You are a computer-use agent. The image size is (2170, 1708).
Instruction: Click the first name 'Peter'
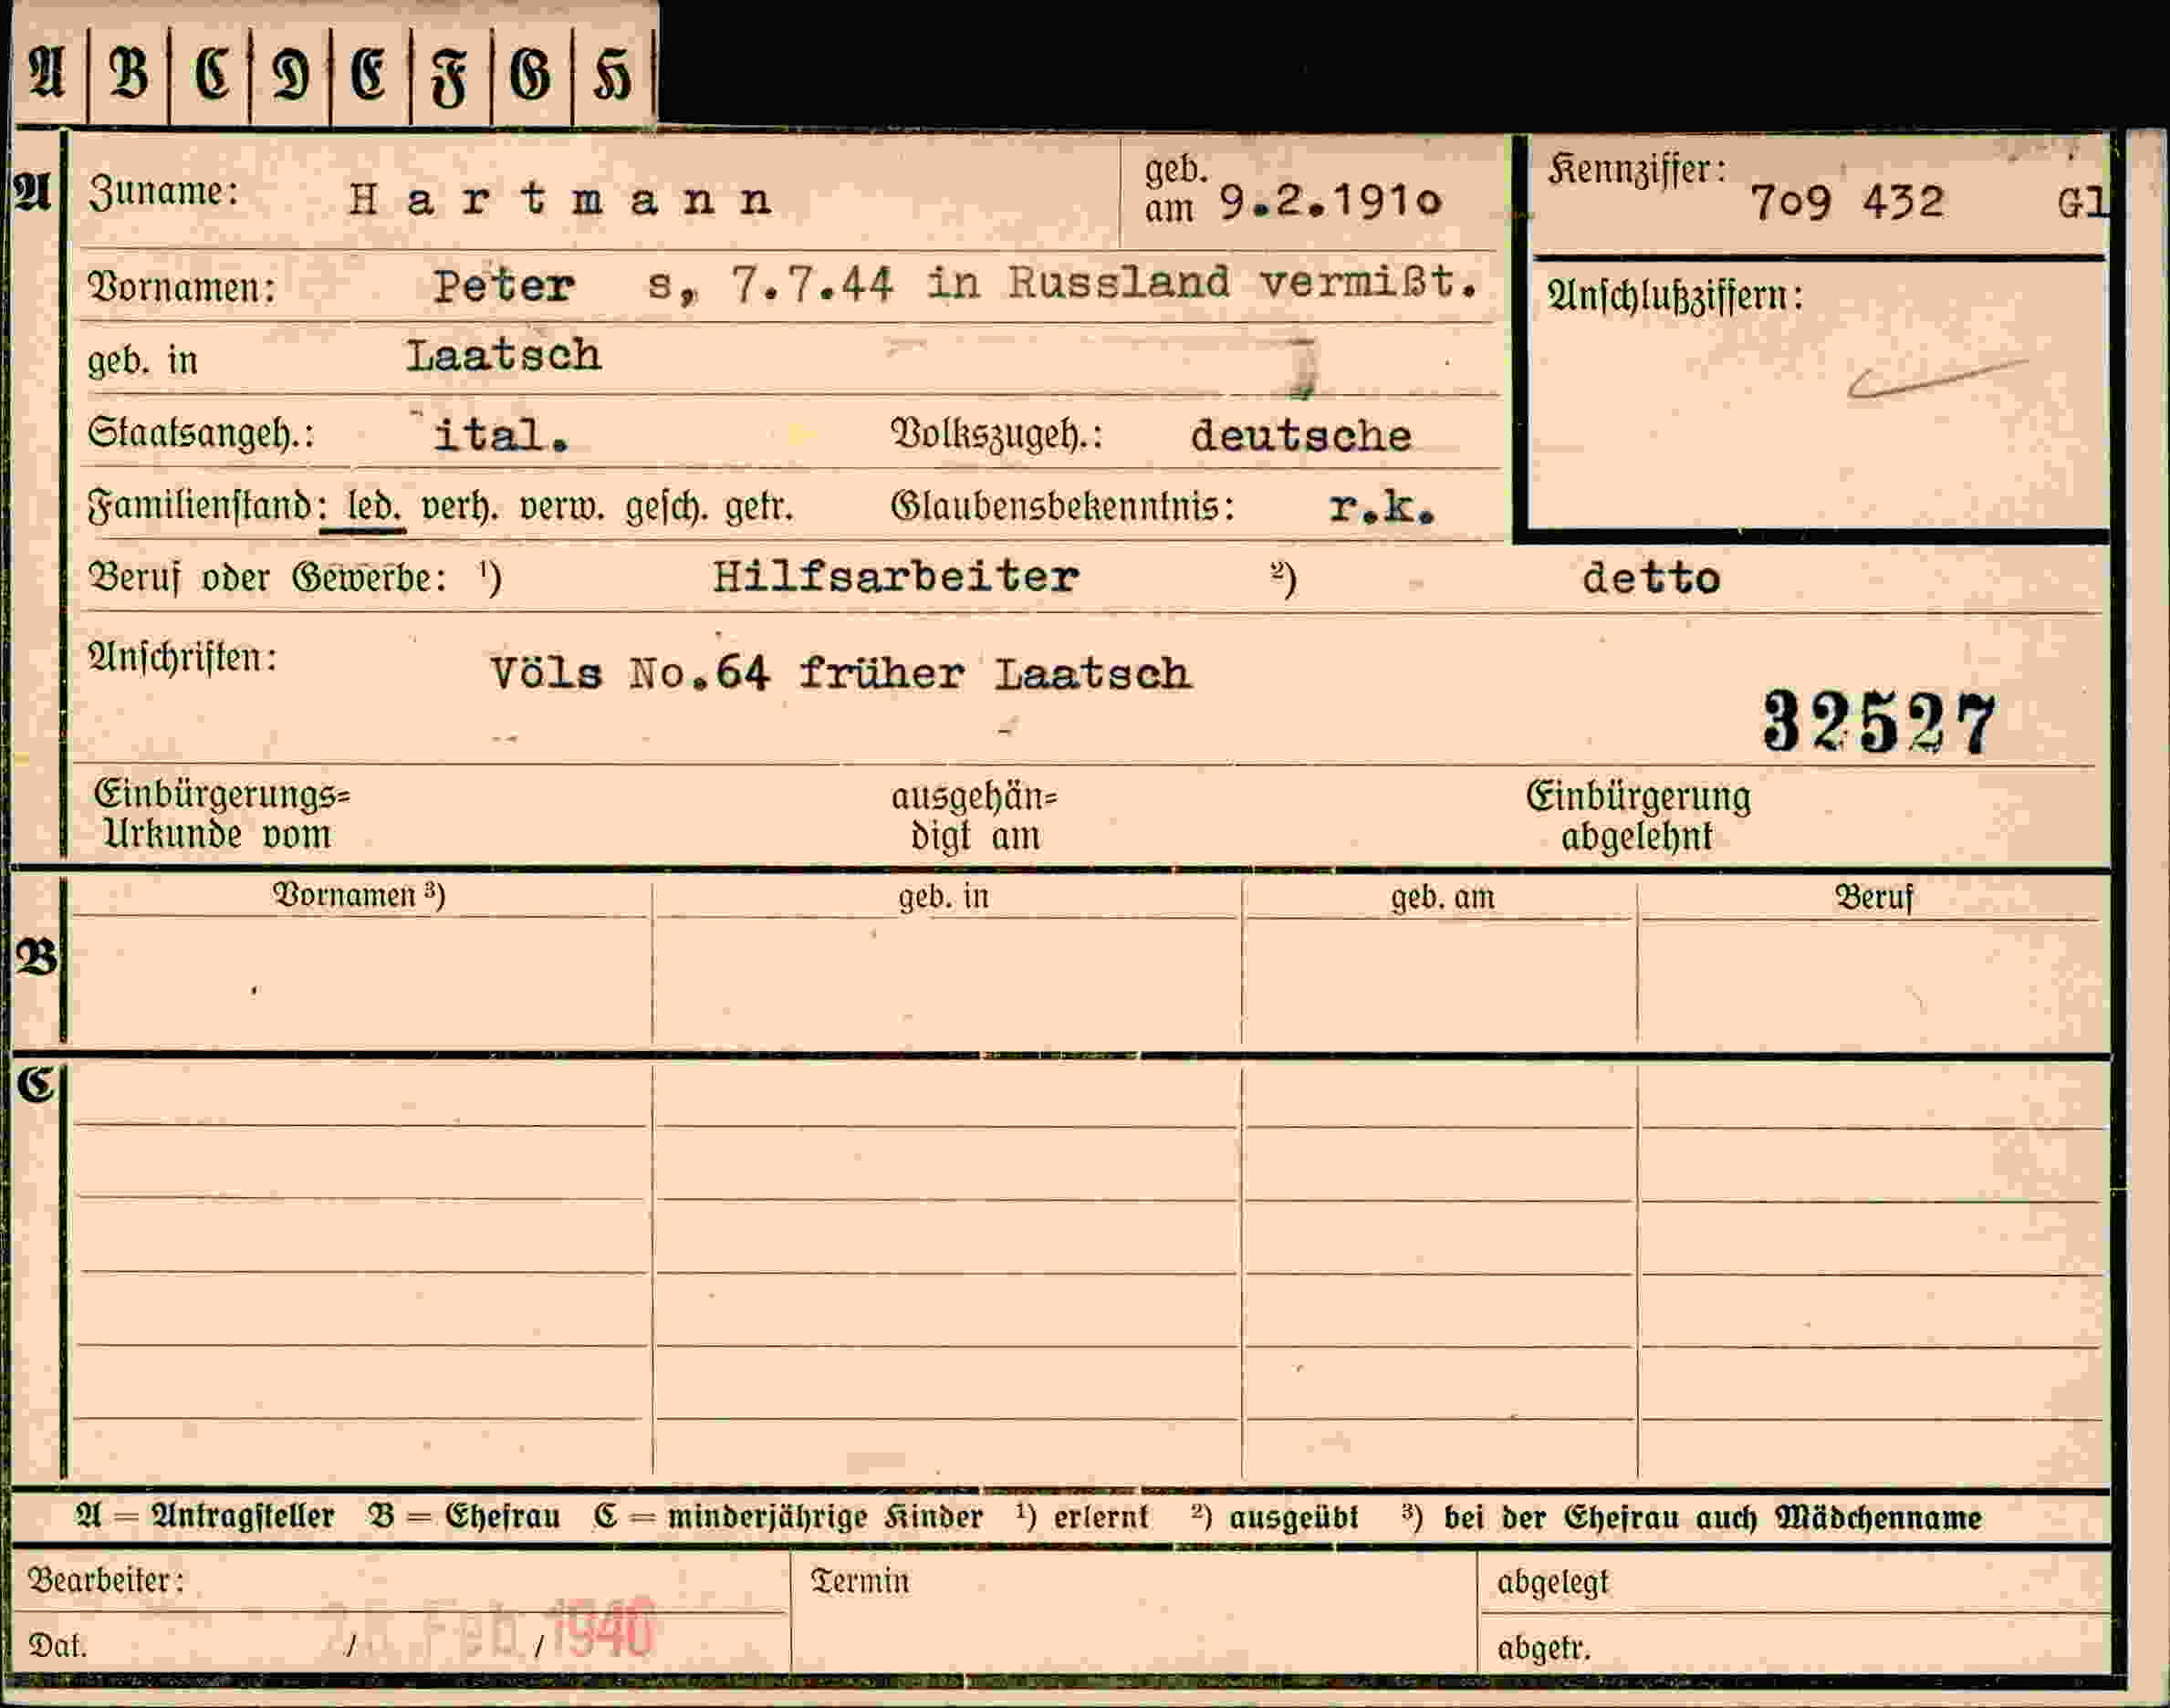504,287
